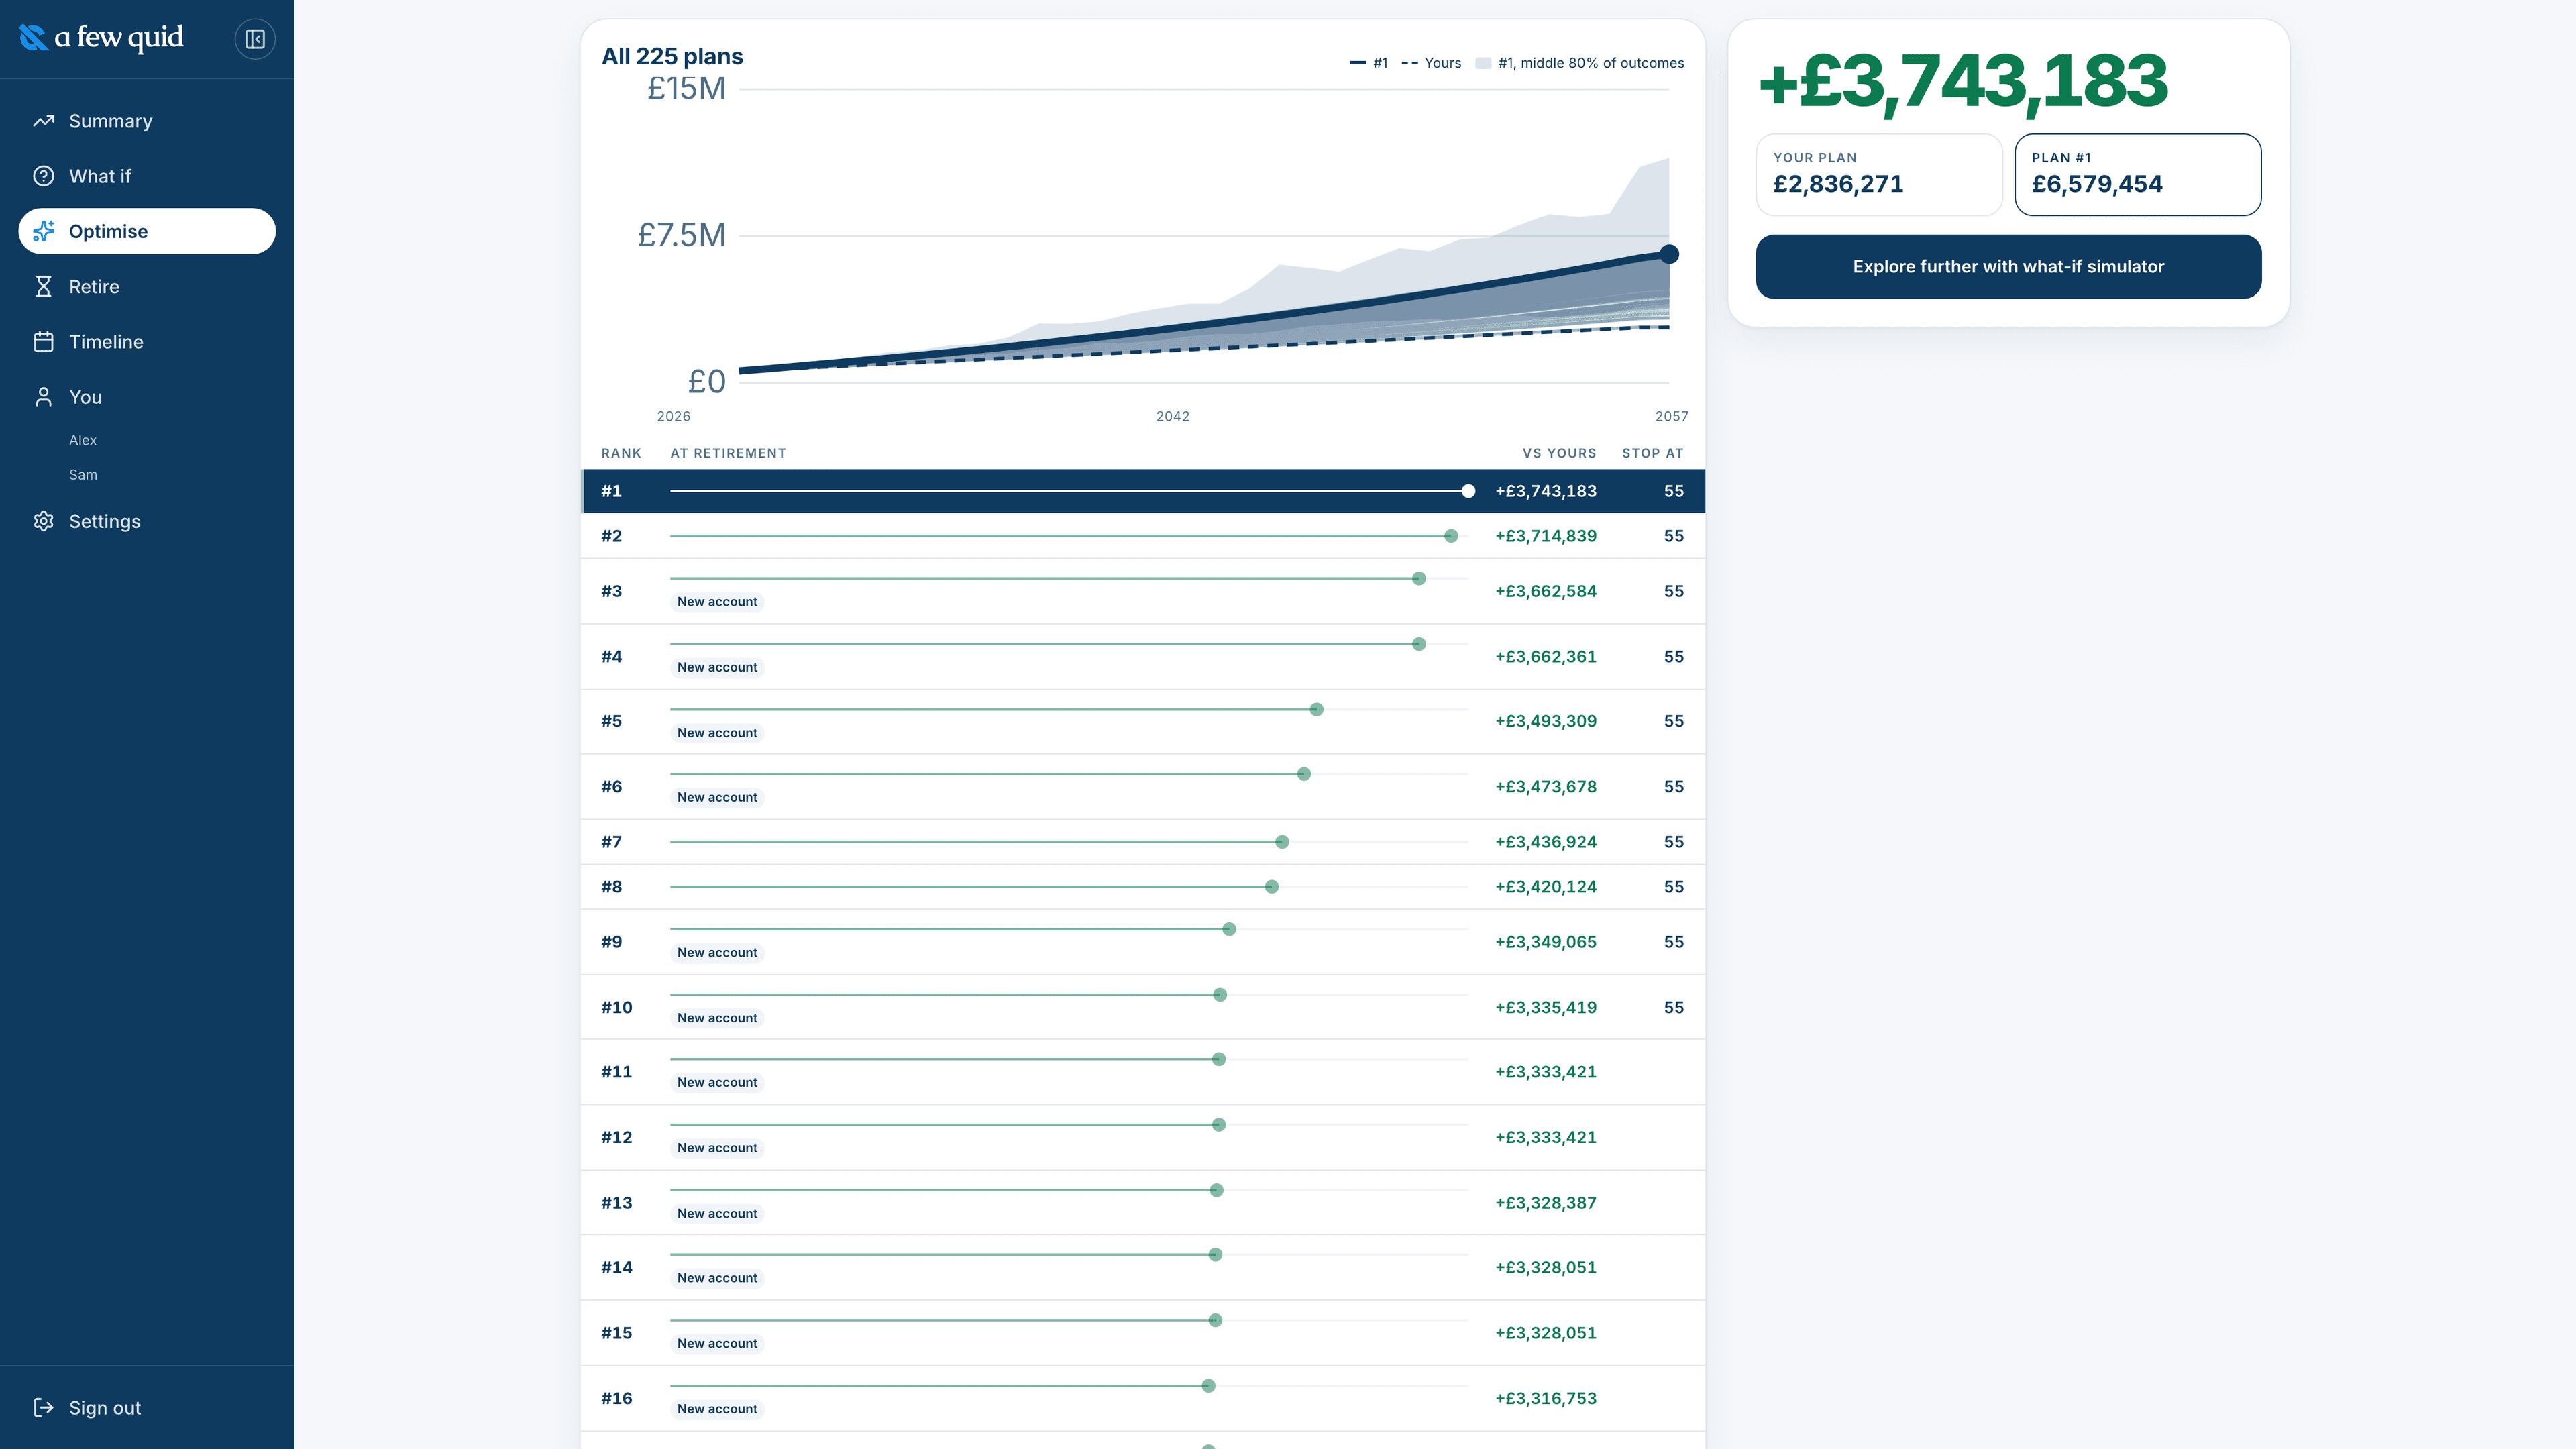The image size is (2576, 1449).
Task: Click the middle 80% of outcomes legend
Action: coord(1580,63)
